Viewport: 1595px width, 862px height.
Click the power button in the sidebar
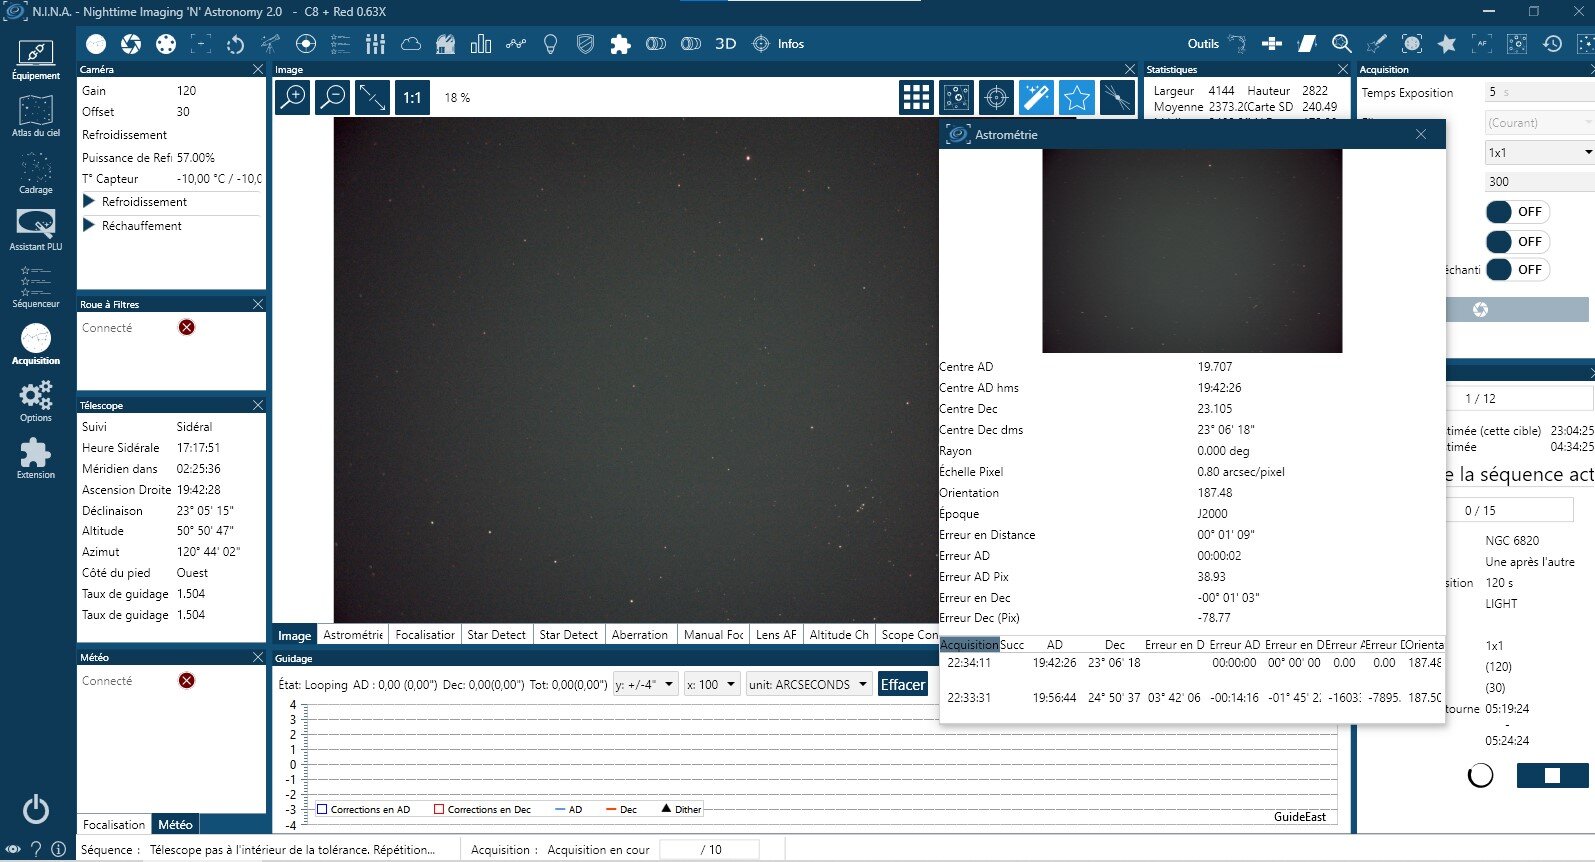point(36,808)
